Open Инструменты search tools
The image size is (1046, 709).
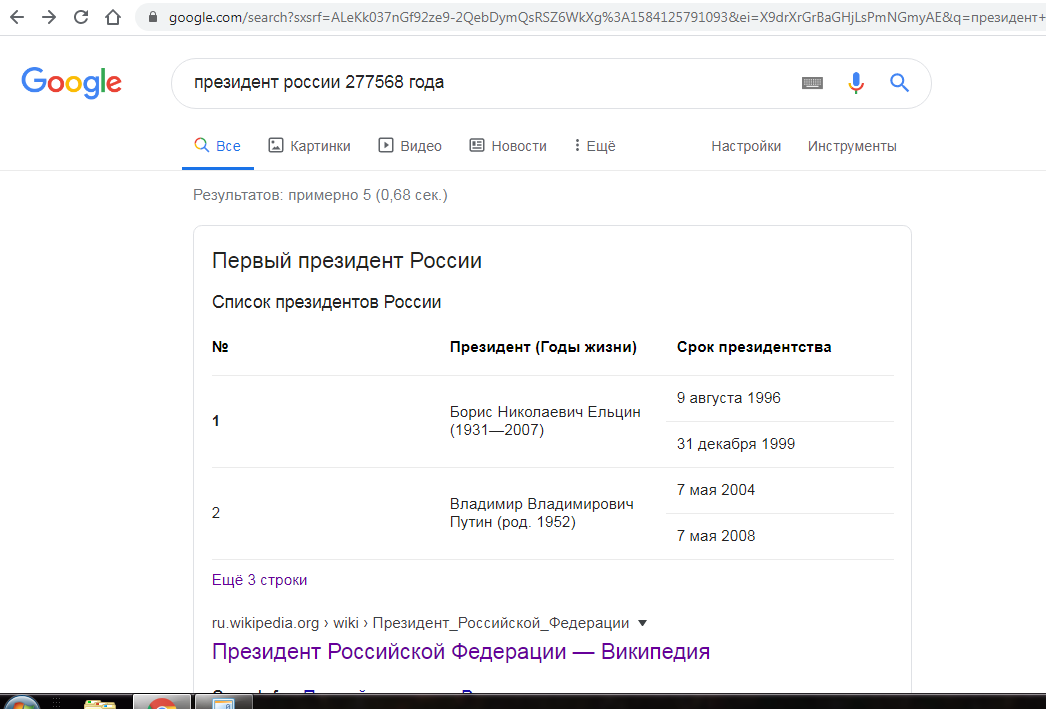point(852,146)
